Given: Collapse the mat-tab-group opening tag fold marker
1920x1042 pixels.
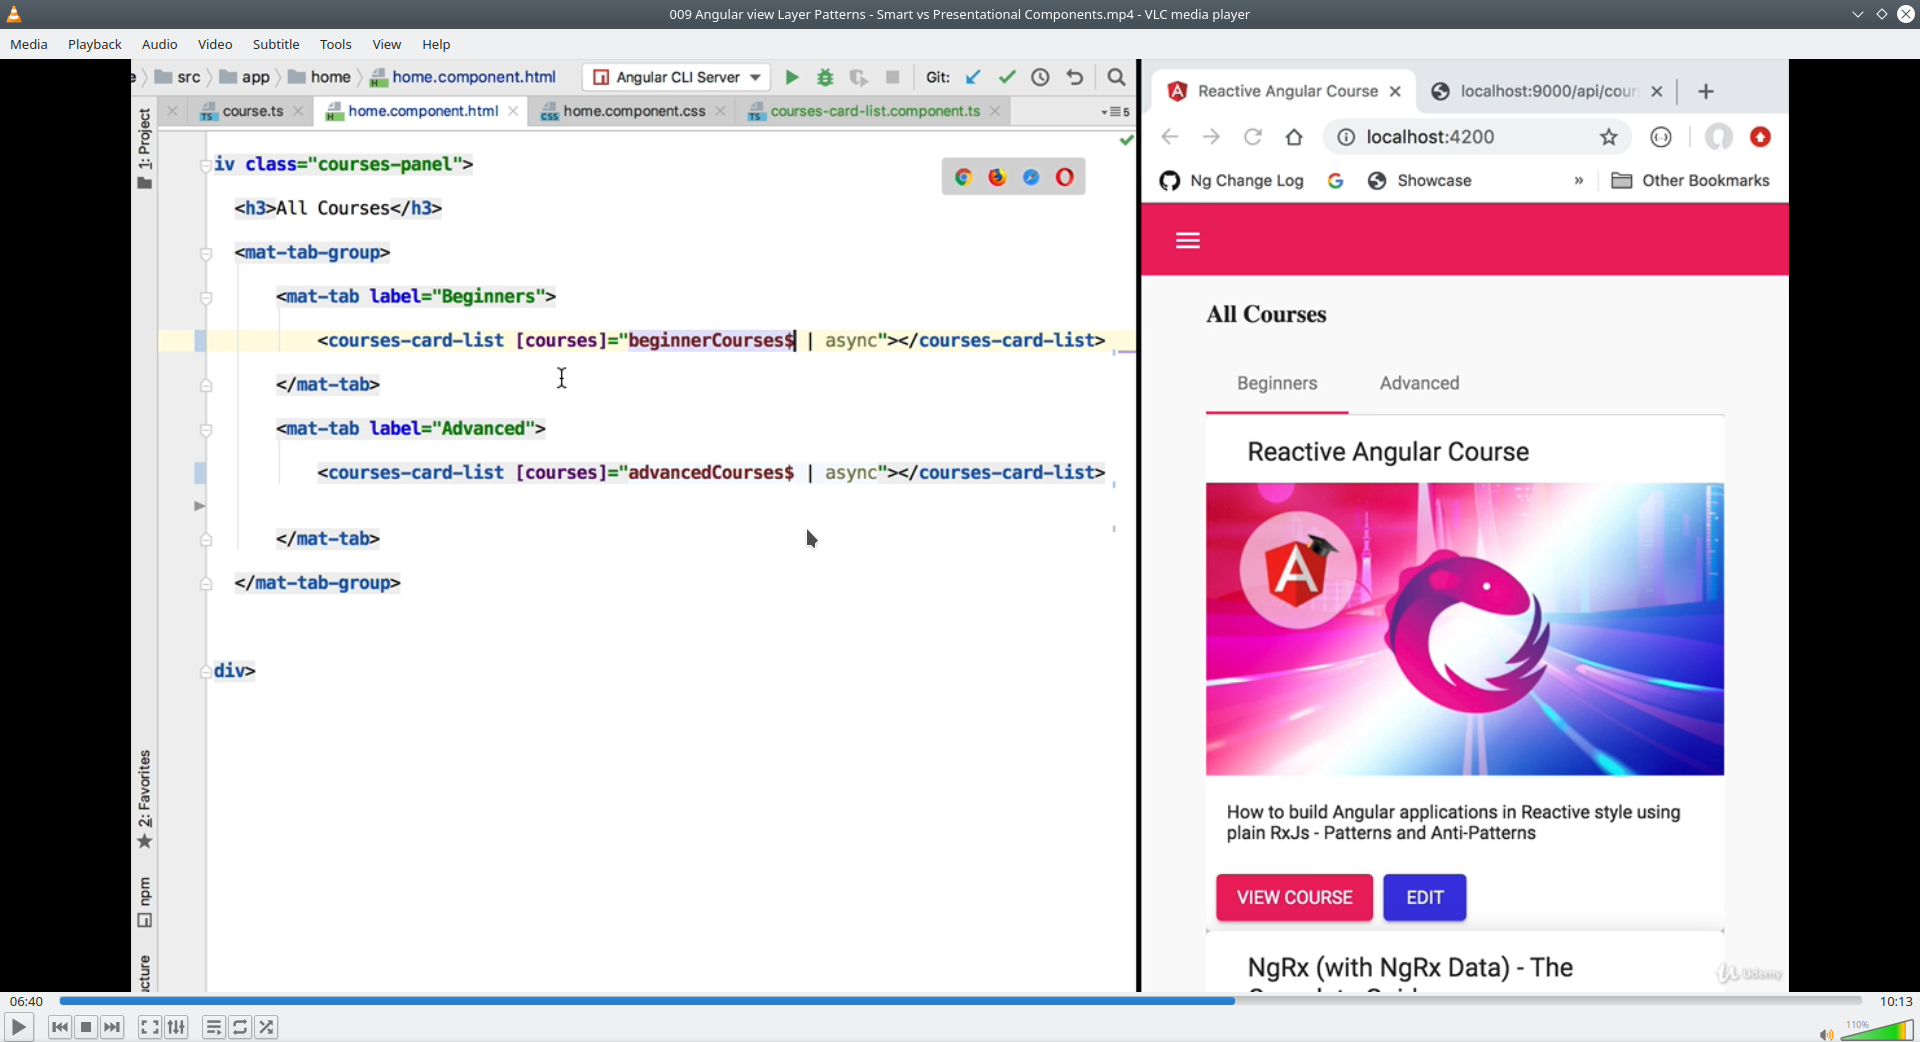Looking at the screenshot, I should click(x=206, y=254).
